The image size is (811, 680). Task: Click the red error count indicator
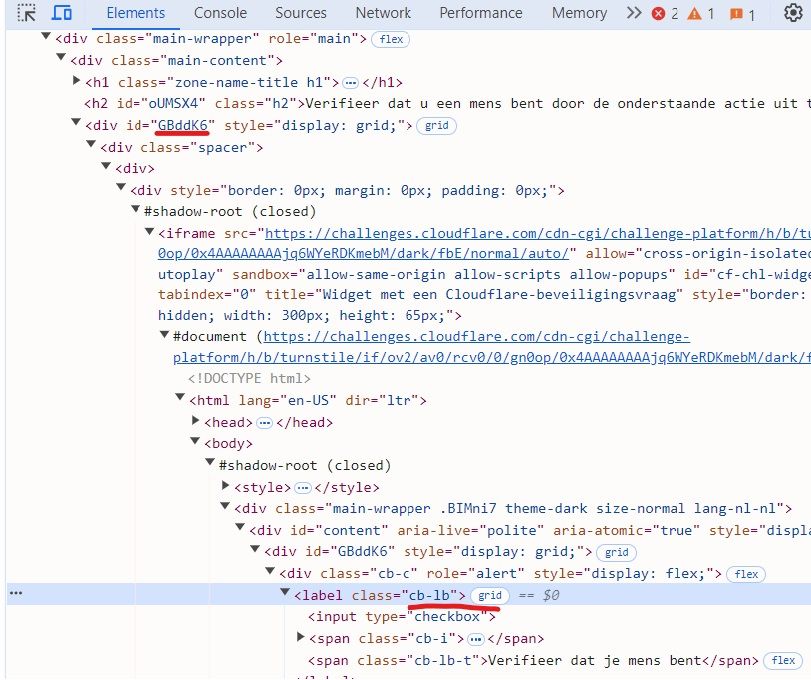[x=665, y=14]
